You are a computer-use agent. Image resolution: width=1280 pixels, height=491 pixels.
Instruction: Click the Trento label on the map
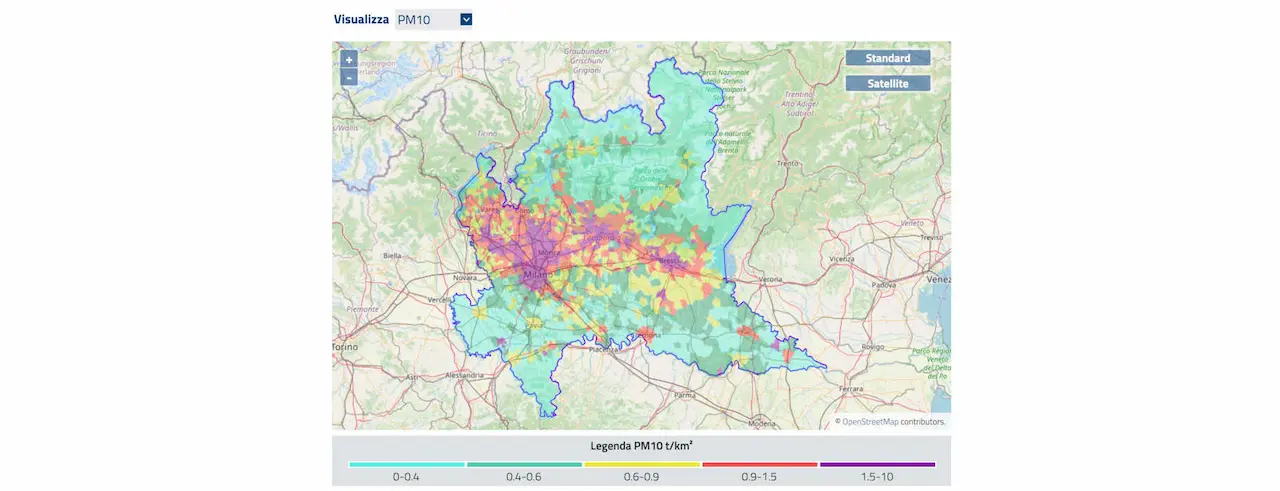(788, 162)
